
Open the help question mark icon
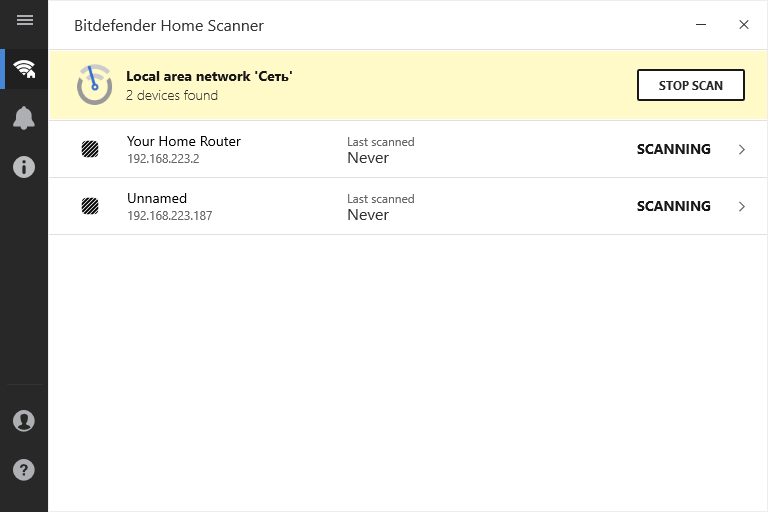pos(24,469)
